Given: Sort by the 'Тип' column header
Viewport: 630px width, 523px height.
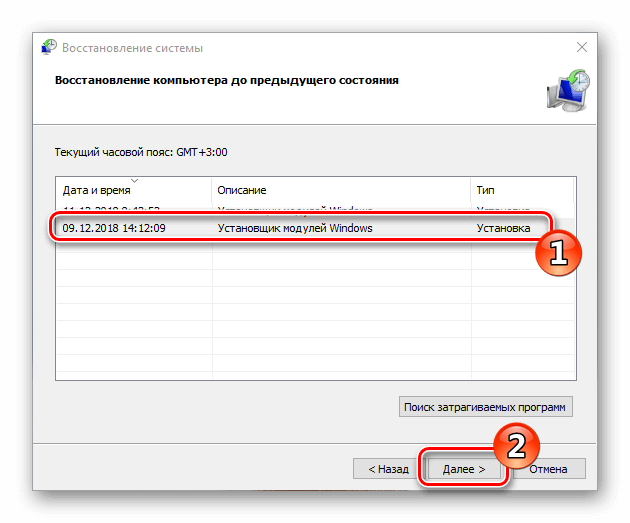Looking at the screenshot, I should click(x=522, y=190).
